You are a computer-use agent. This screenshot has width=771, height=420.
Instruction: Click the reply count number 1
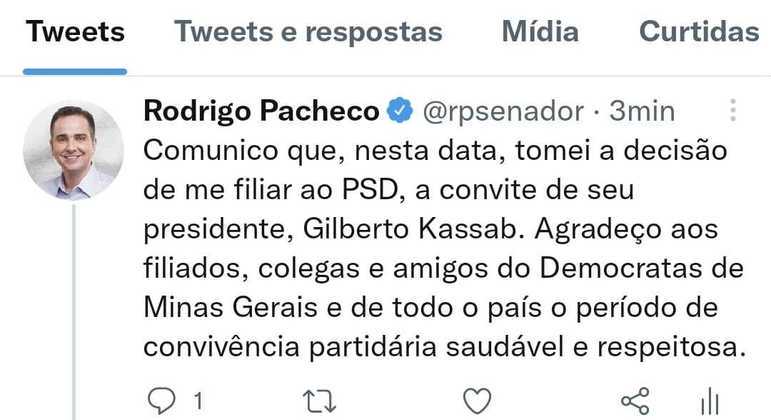198,402
